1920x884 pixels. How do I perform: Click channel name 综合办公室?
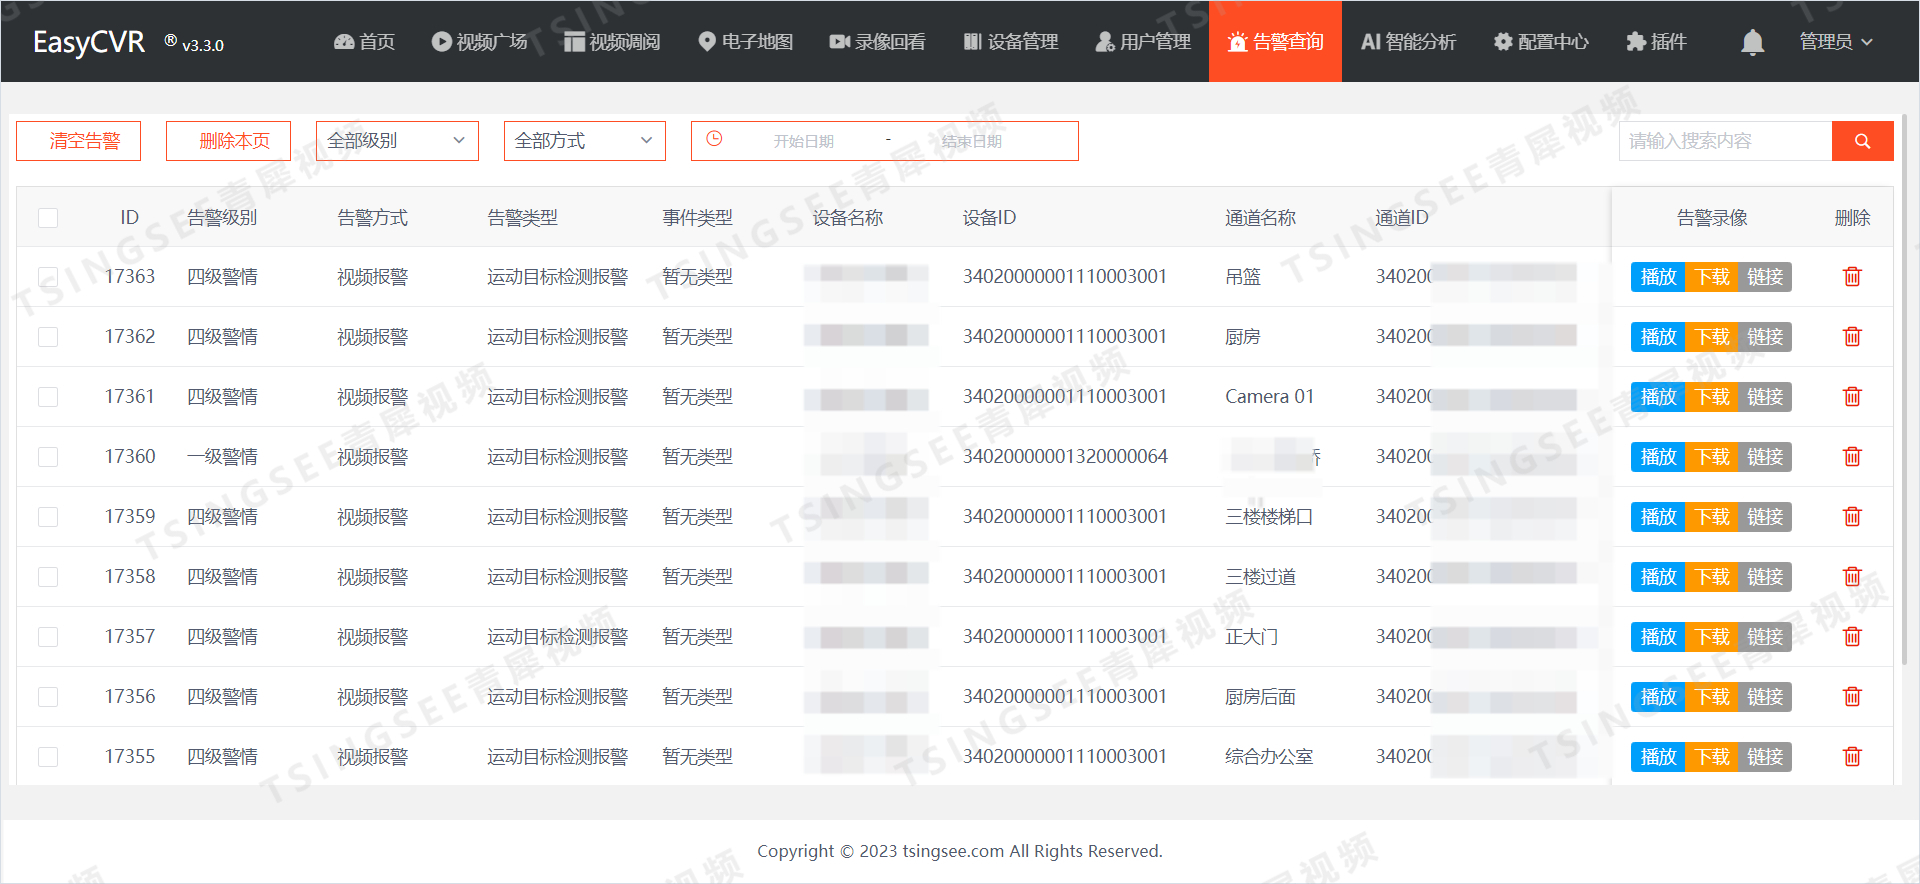tap(1269, 757)
